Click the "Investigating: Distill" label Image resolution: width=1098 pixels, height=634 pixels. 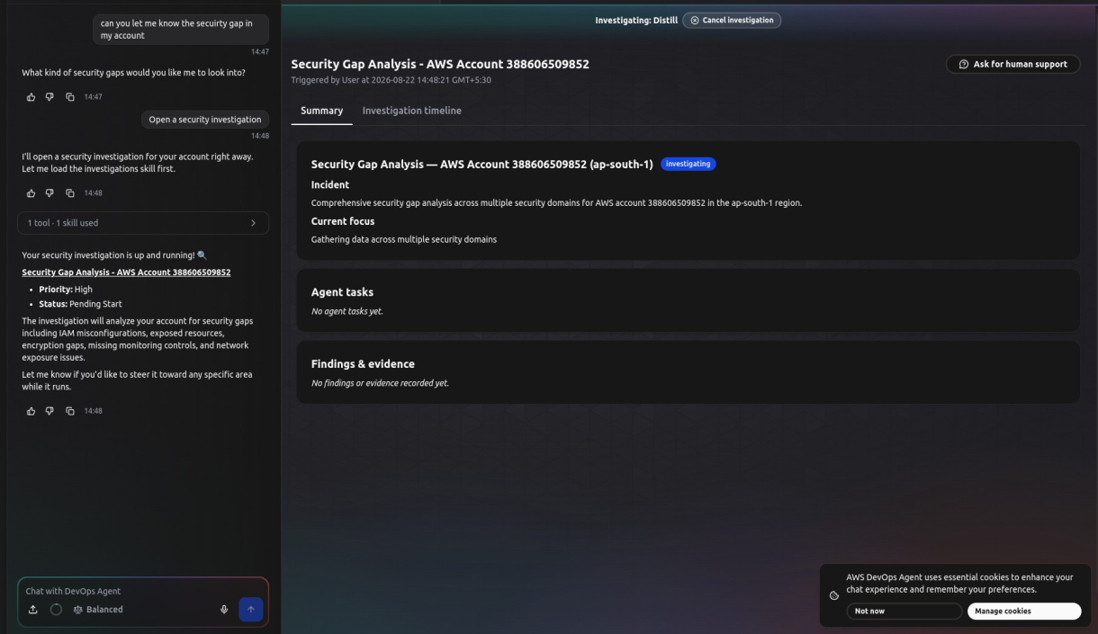[x=637, y=20]
